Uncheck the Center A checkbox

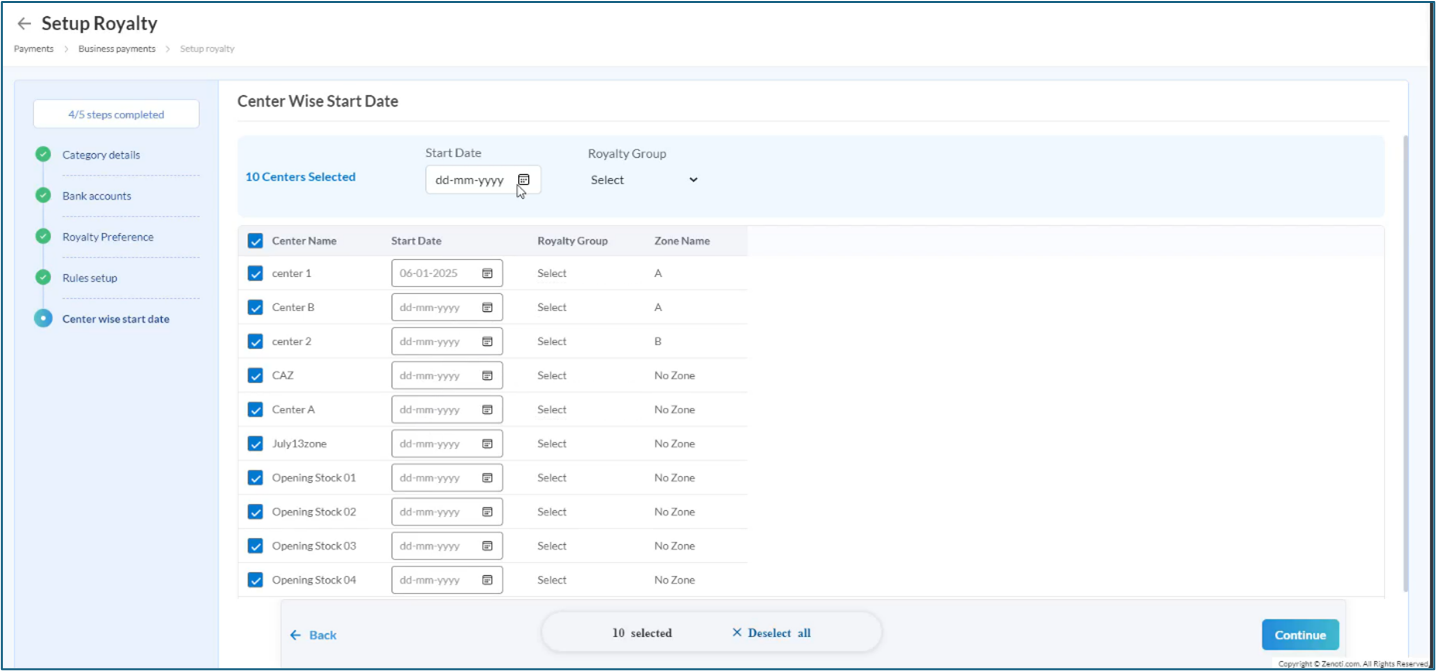tap(255, 410)
